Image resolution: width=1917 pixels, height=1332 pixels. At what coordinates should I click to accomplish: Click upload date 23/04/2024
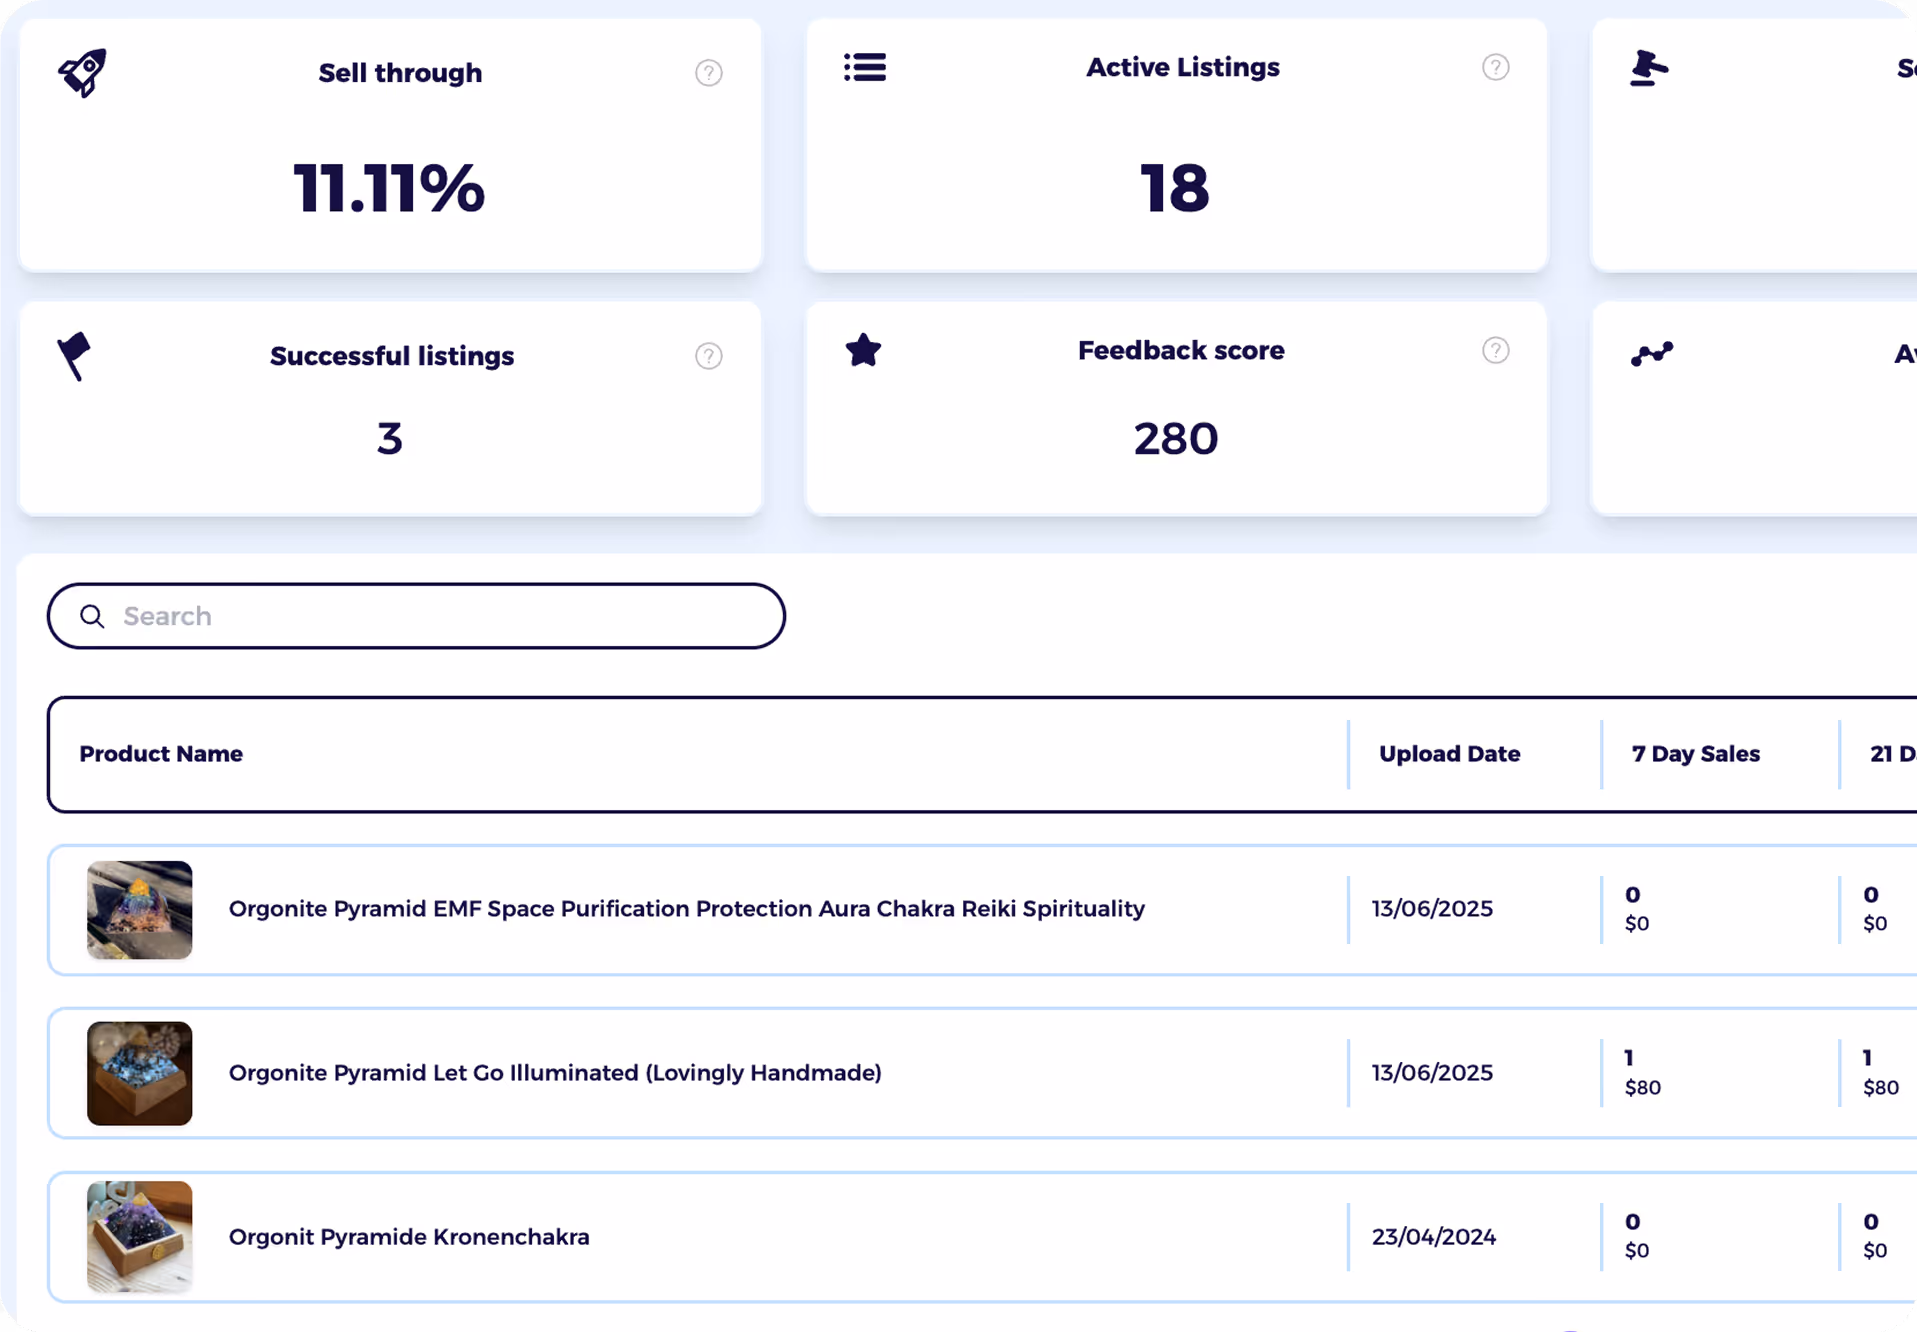point(1433,1237)
